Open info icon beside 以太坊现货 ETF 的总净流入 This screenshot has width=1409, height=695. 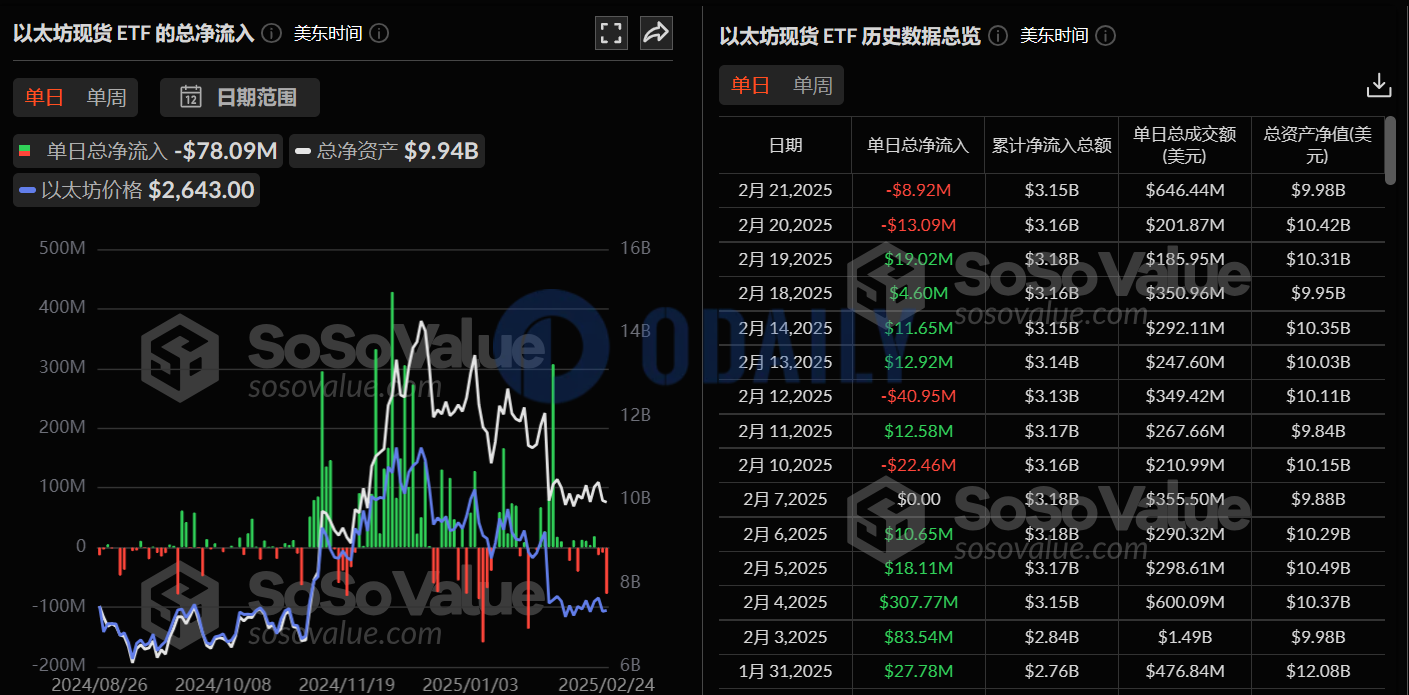(x=271, y=33)
